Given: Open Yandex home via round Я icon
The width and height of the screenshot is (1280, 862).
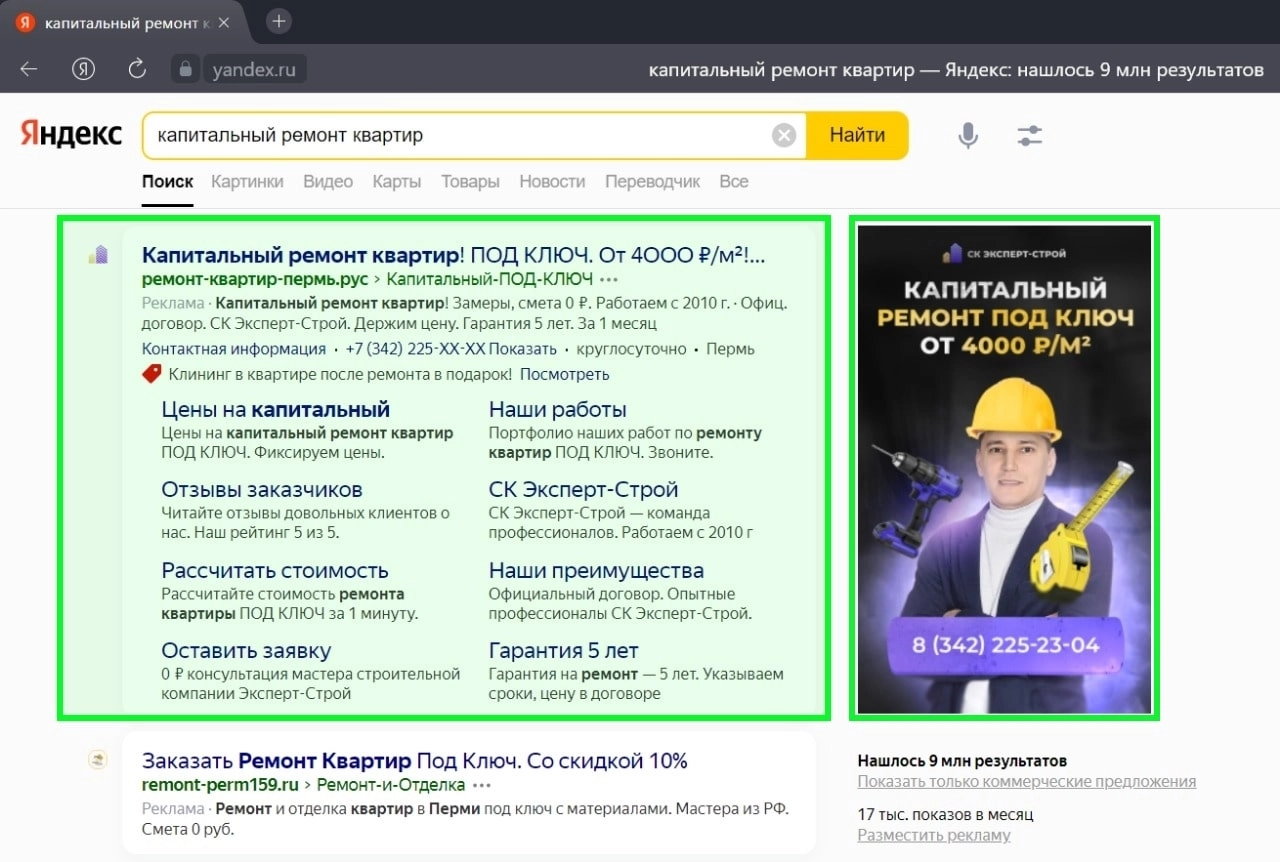Looking at the screenshot, I should pyautogui.click(x=83, y=69).
